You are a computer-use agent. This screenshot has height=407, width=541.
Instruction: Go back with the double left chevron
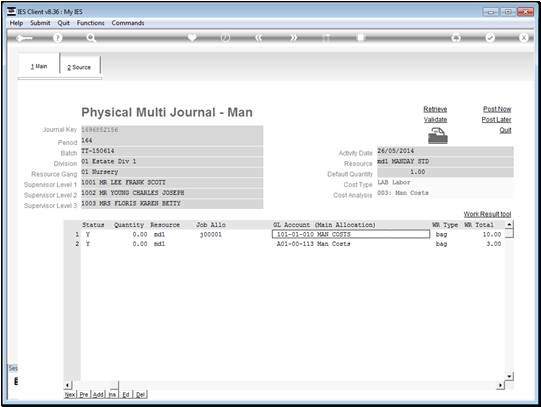pos(259,38)
